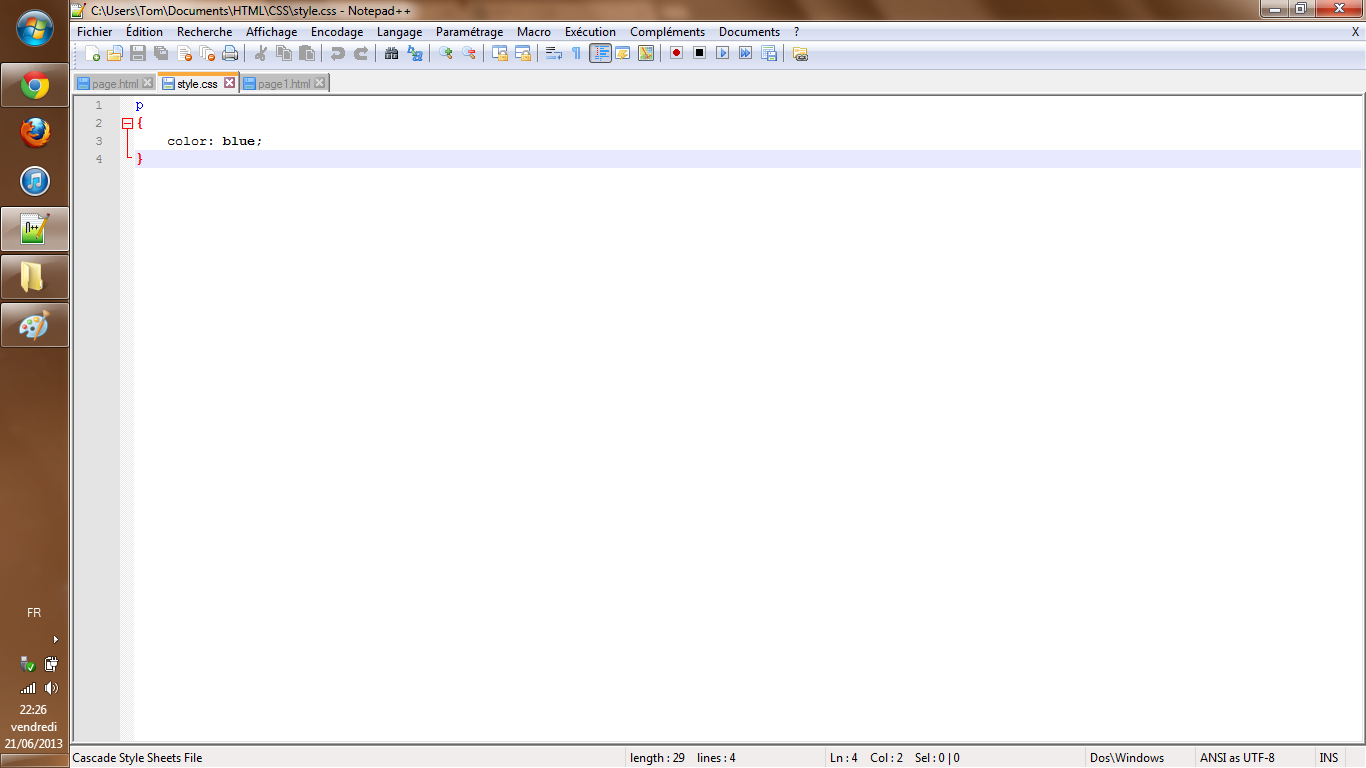Screen dimensions: 1366x768
Task: Click the Print icon in toolbar
Action: click(x=230, y=53)
